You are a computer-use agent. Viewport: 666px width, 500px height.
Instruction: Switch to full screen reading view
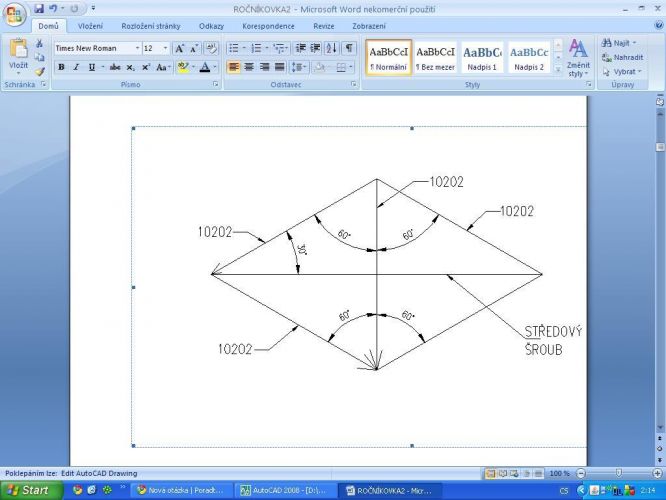[x=502, y=473]
